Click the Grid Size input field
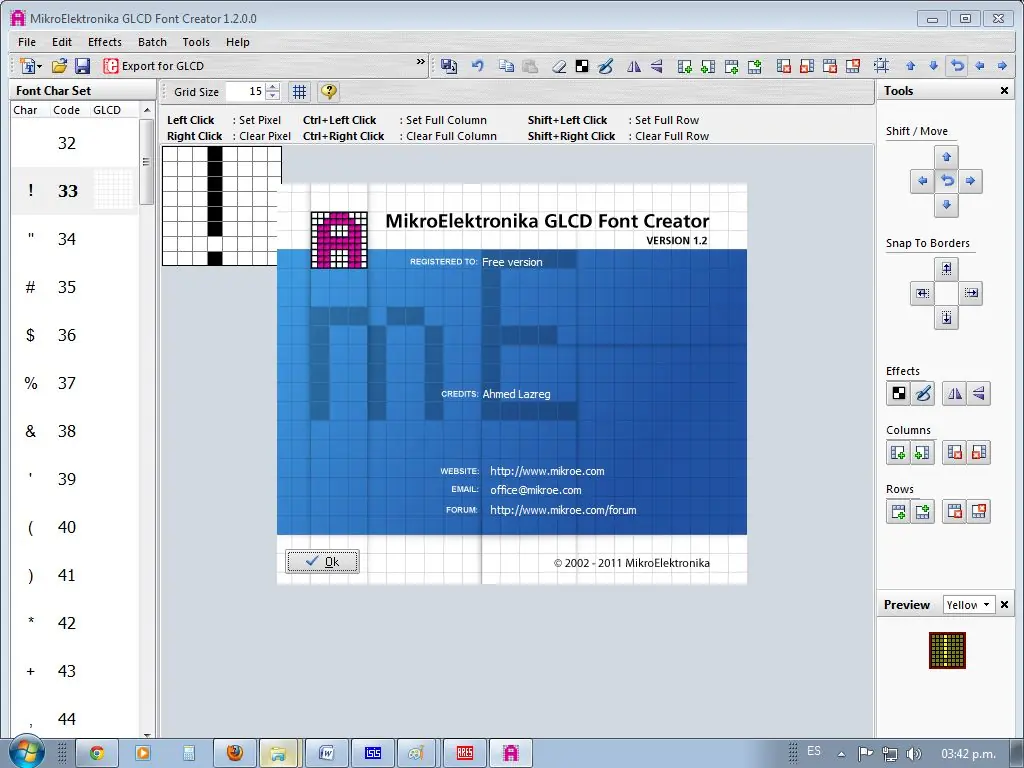The height and width of the screenshot is (768, 1024). point(246,92)
